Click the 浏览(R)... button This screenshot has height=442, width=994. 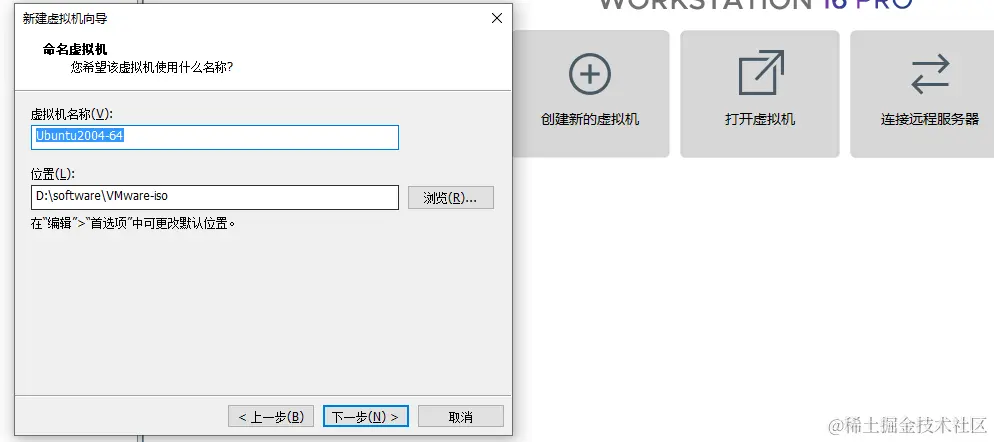tap(451, 198)
